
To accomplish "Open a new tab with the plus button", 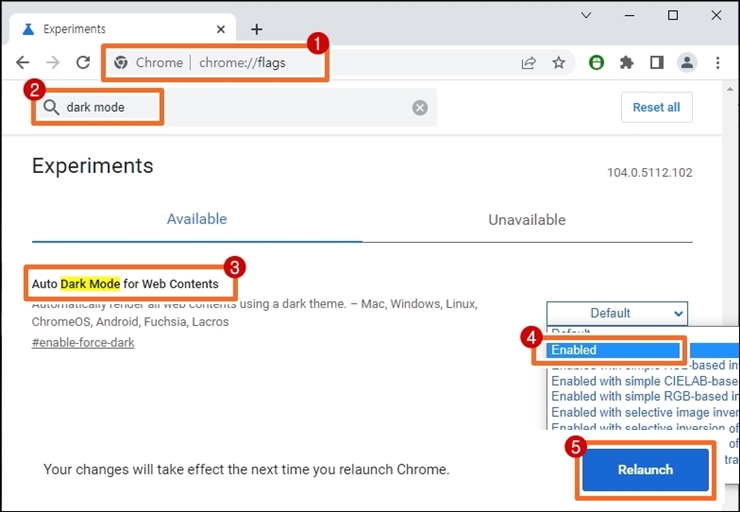I will (256, 29).
